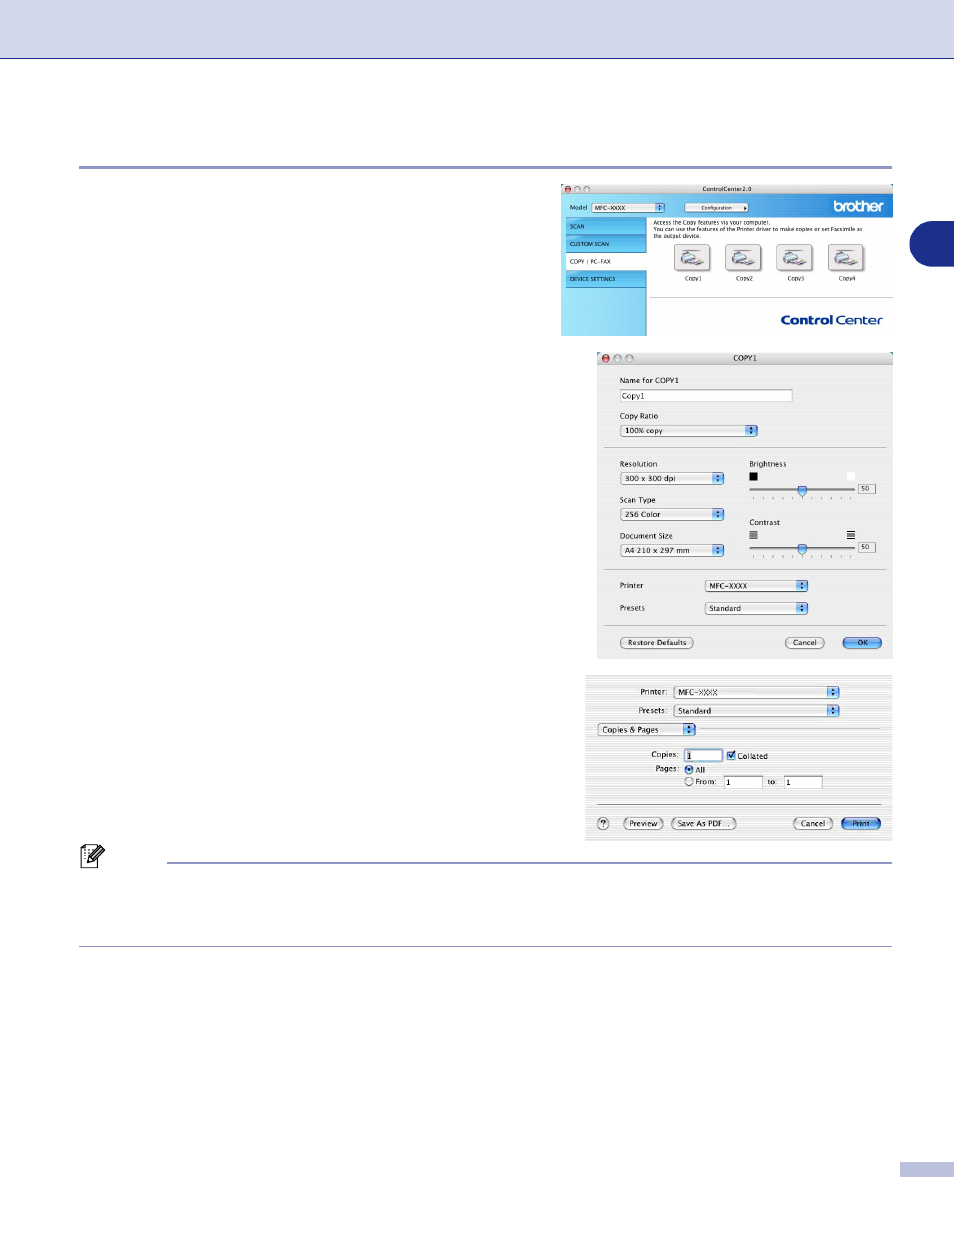Viewport: 954px width, 1235px height.
Task: Open the Presets dropdown in COPY1 dialog
Action: [757, 608]
